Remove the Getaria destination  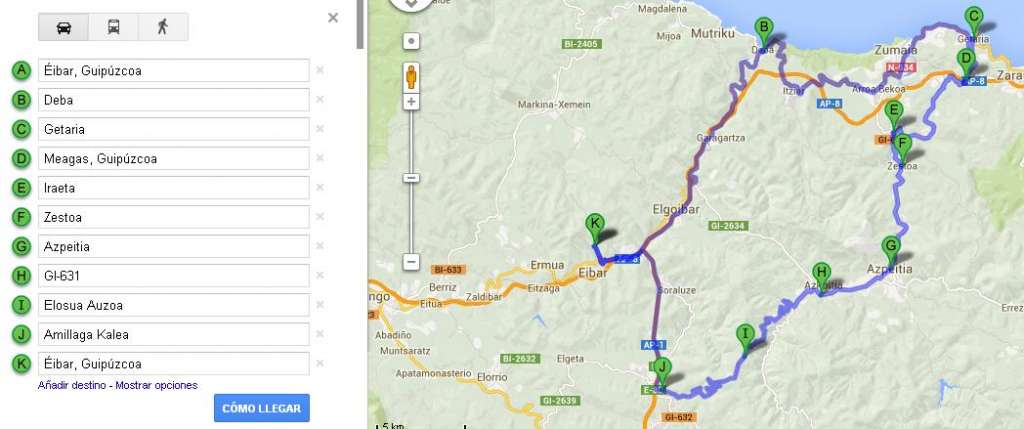tap(320, 129)
